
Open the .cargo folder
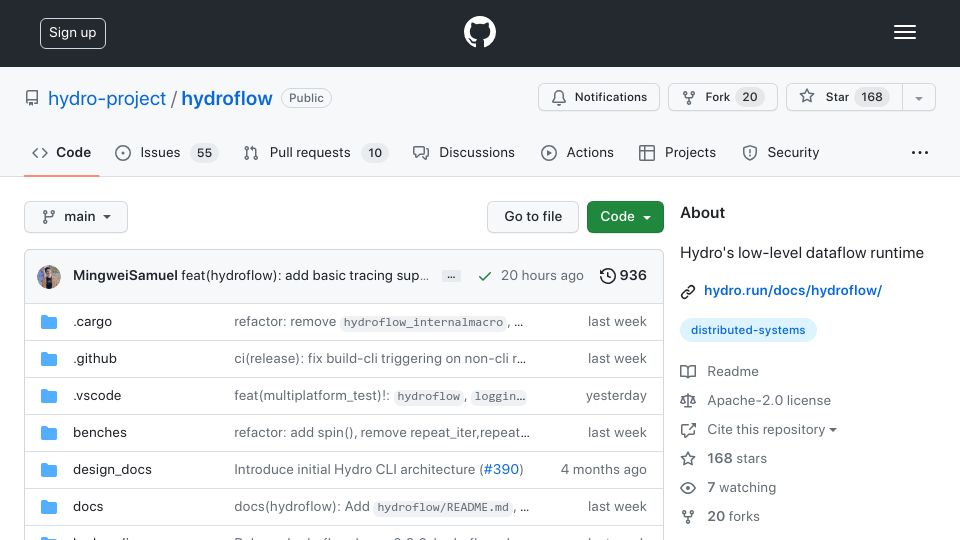(92, 321)
